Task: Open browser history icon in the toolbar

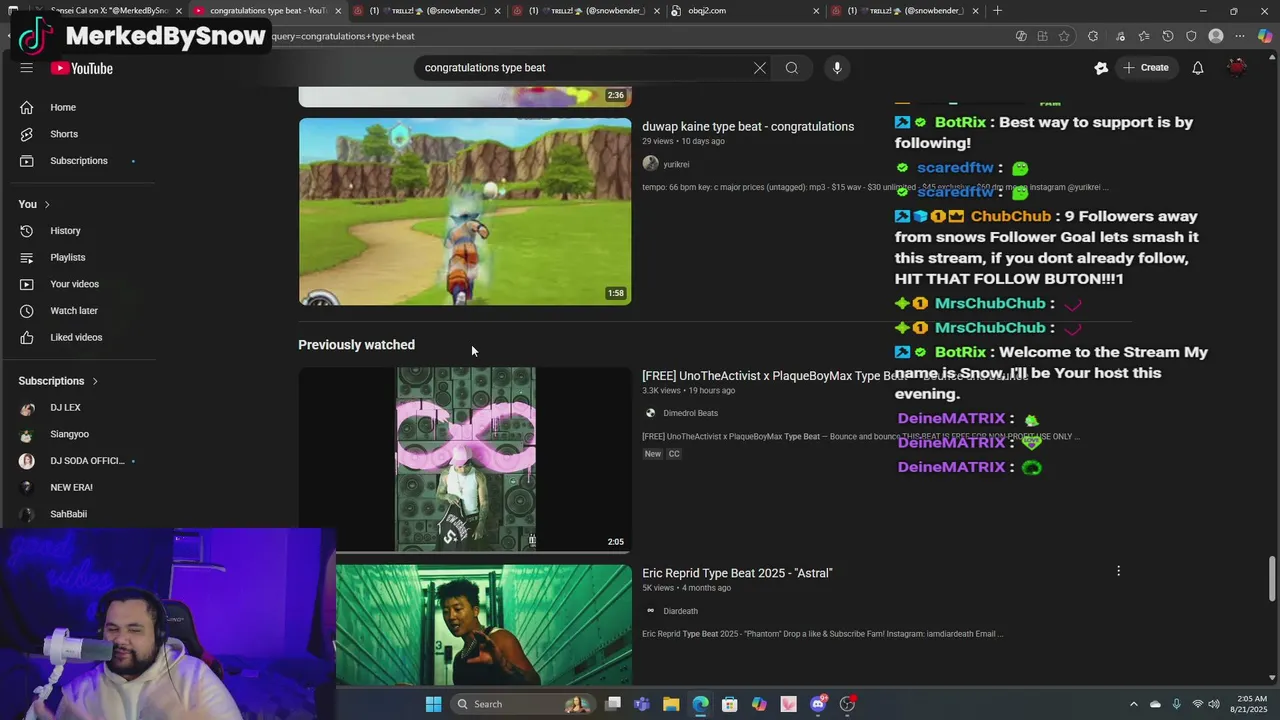Action: pos(1167,36)
